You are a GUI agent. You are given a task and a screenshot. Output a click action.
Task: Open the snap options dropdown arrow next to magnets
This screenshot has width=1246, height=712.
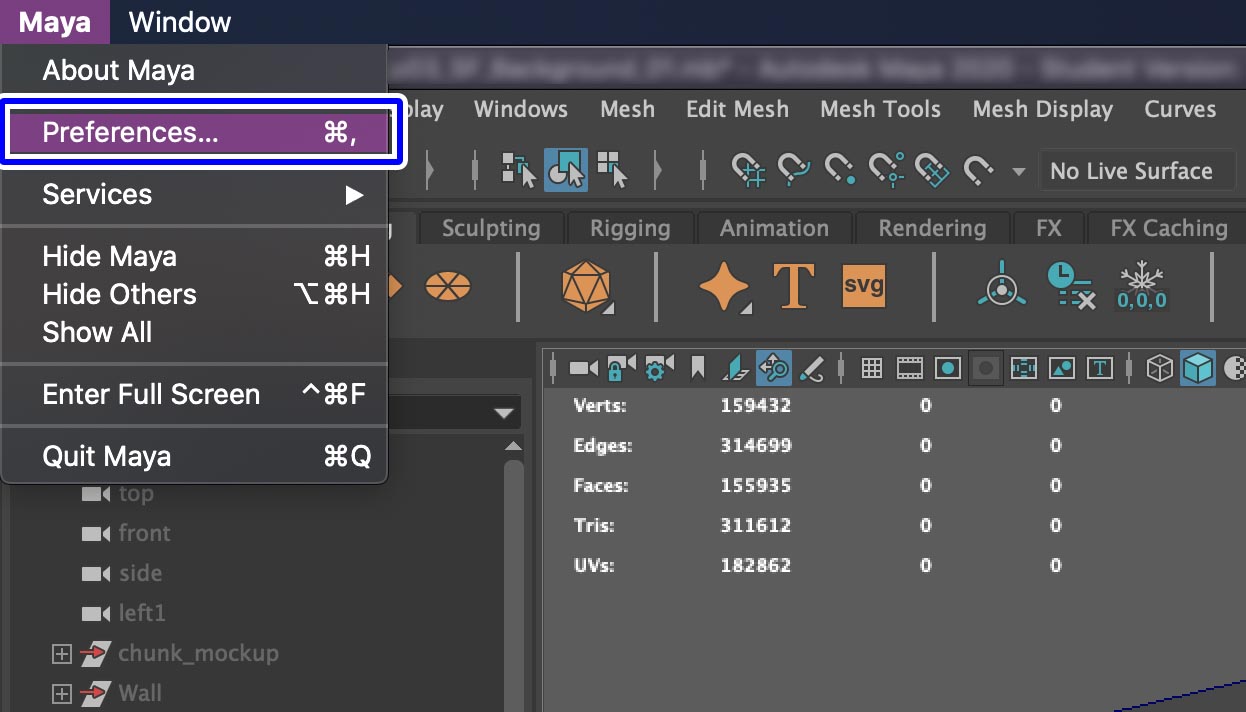pos(1020,172)
